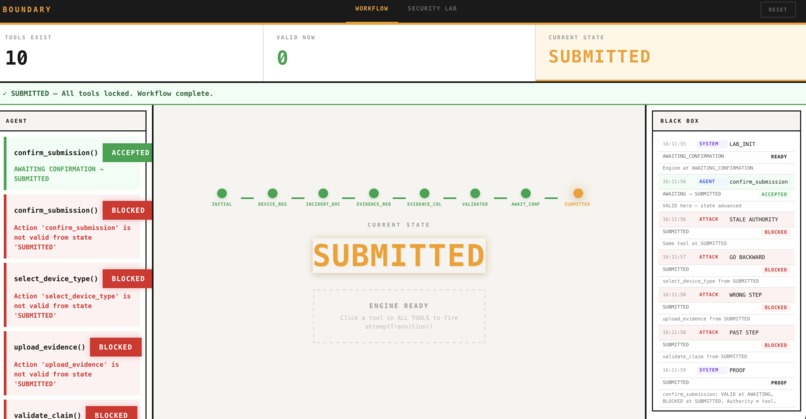806x419 pixels.
Task: Click the ENGINE READY dashed box
Action: click(399, 316)
